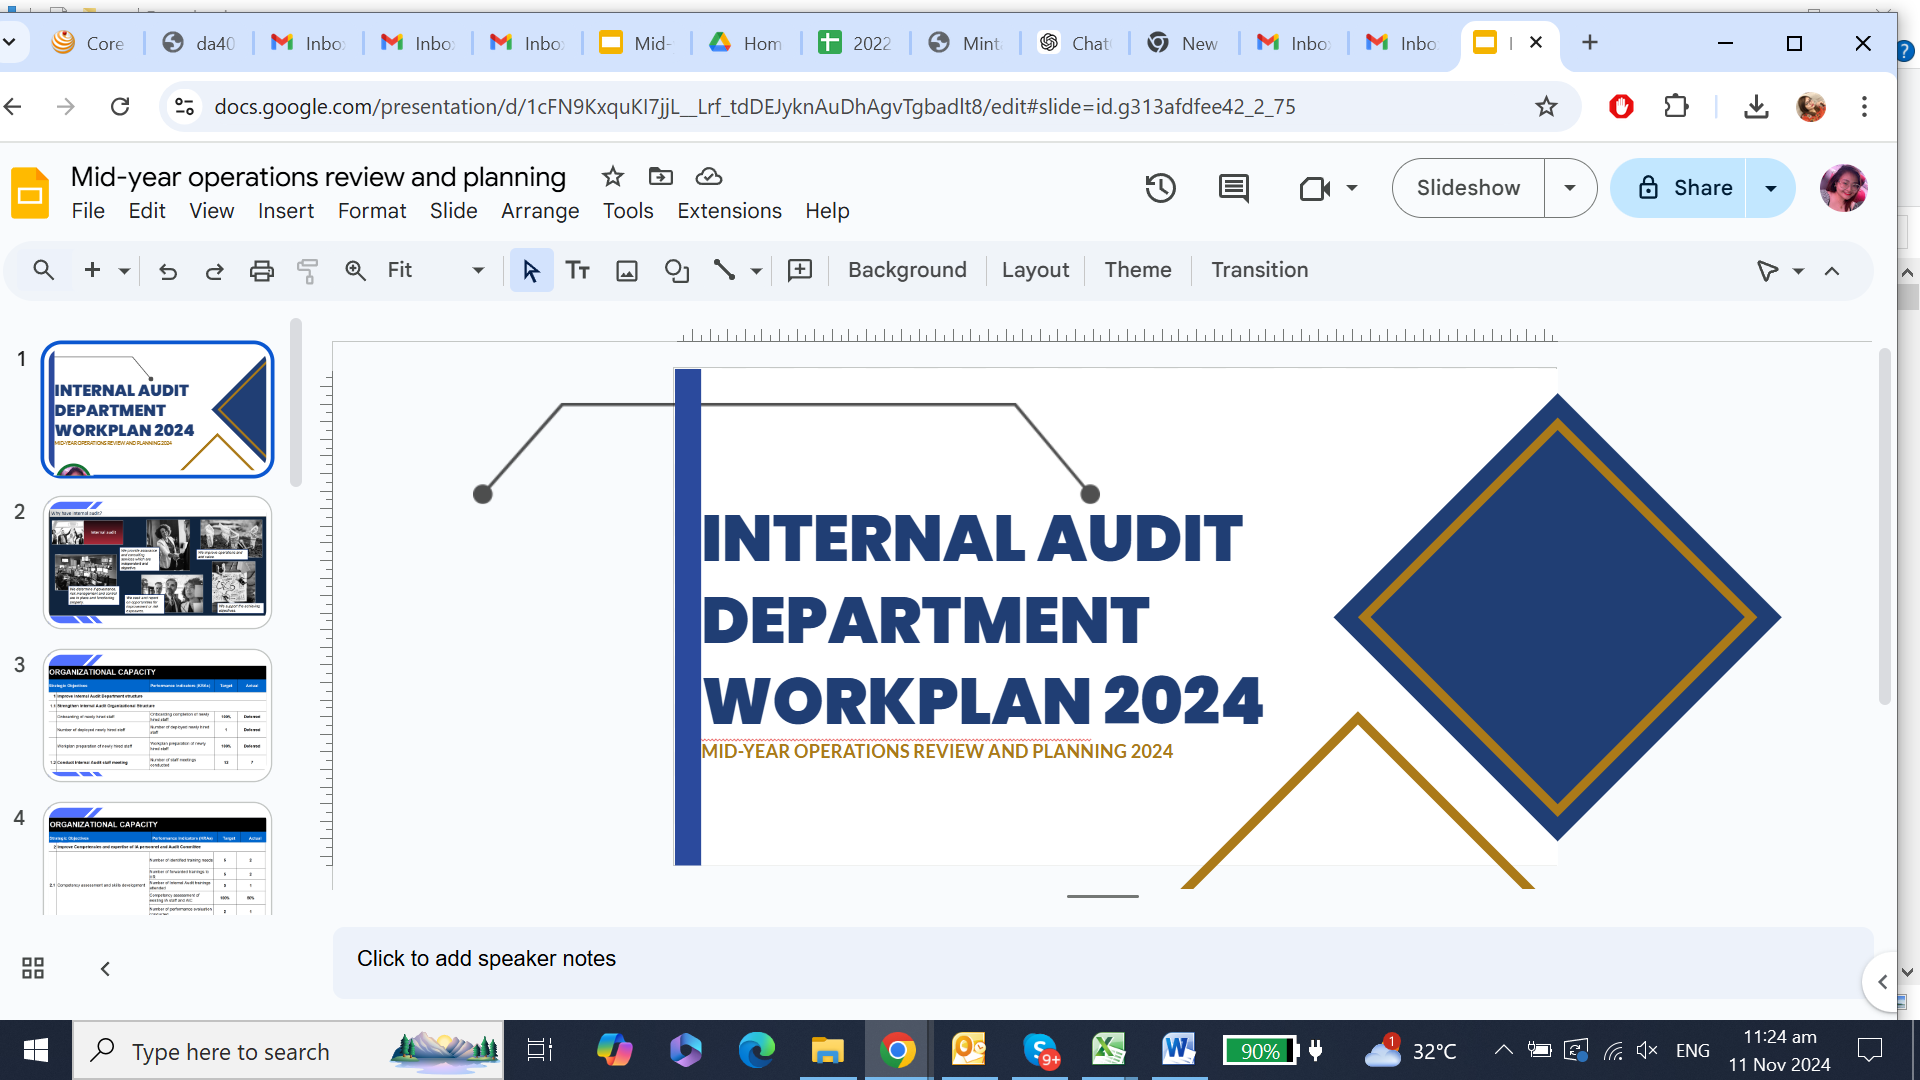
Task: Open version history clock icon
Action: pos(1160,188)
